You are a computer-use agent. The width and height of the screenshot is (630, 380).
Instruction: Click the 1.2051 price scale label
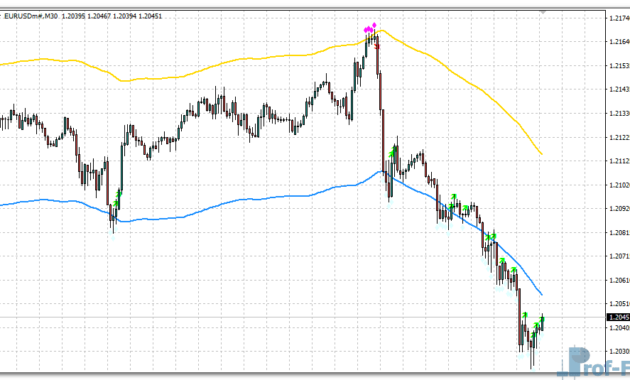tap(619, 304)
